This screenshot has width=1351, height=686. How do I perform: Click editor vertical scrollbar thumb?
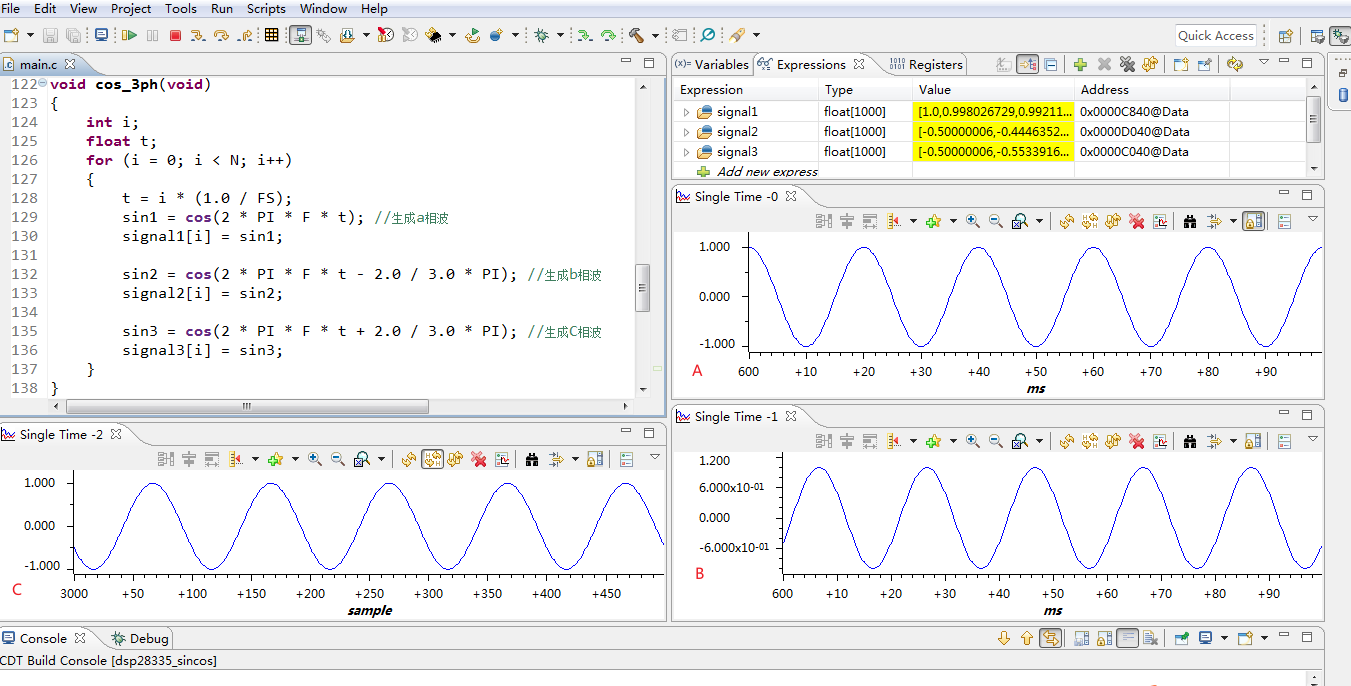click(x=643, y=288)
